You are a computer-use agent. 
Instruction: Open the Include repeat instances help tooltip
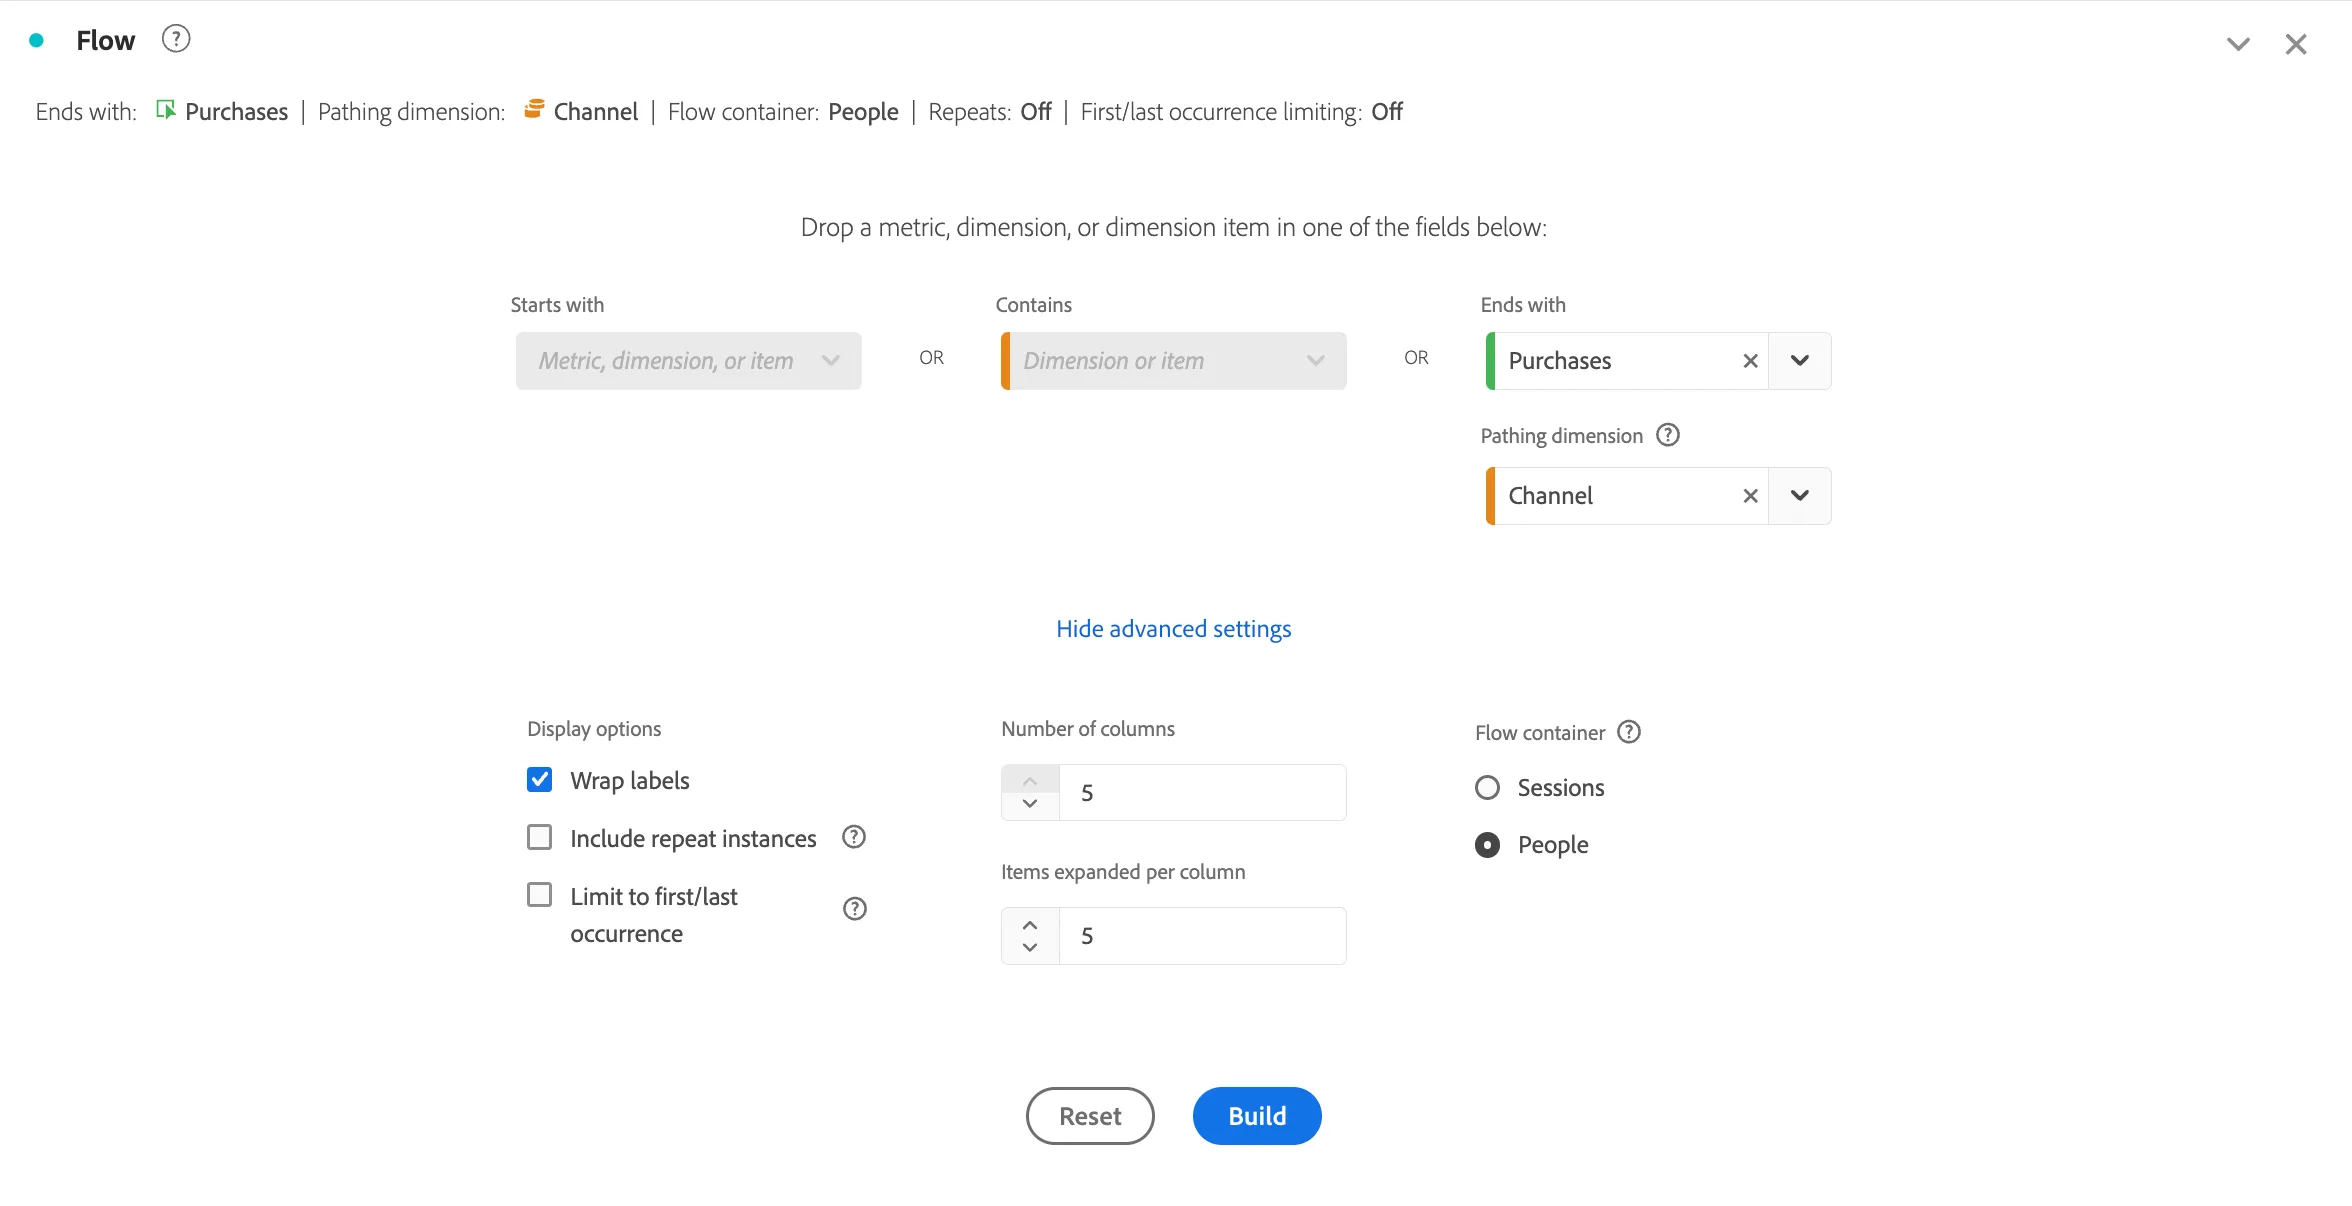coord(853,837)
